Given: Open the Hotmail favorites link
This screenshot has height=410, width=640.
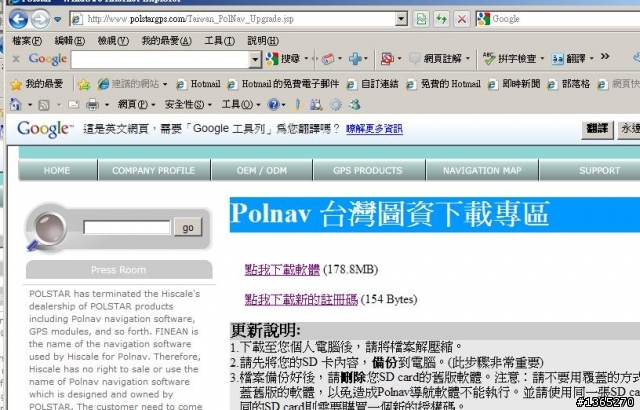Looking at the screenshot, I should 198,84.
